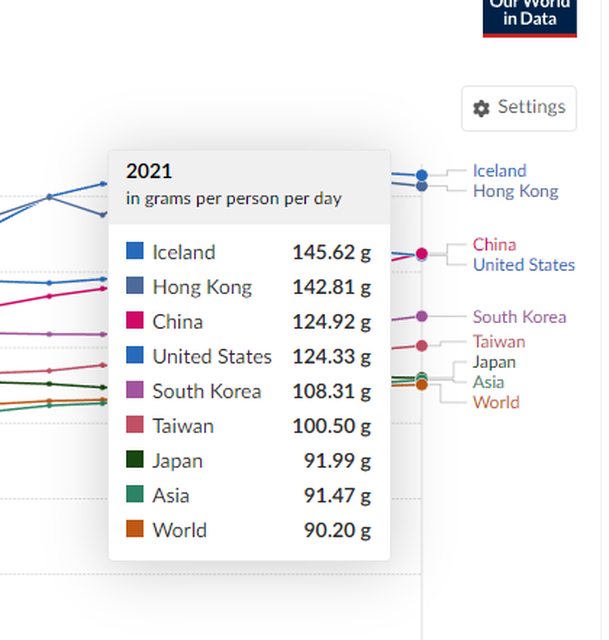This screenshot has height=640, width=609.
Task: Click the South Korea purple swatch
Action: pyautogui.click(x=135, y=389)
